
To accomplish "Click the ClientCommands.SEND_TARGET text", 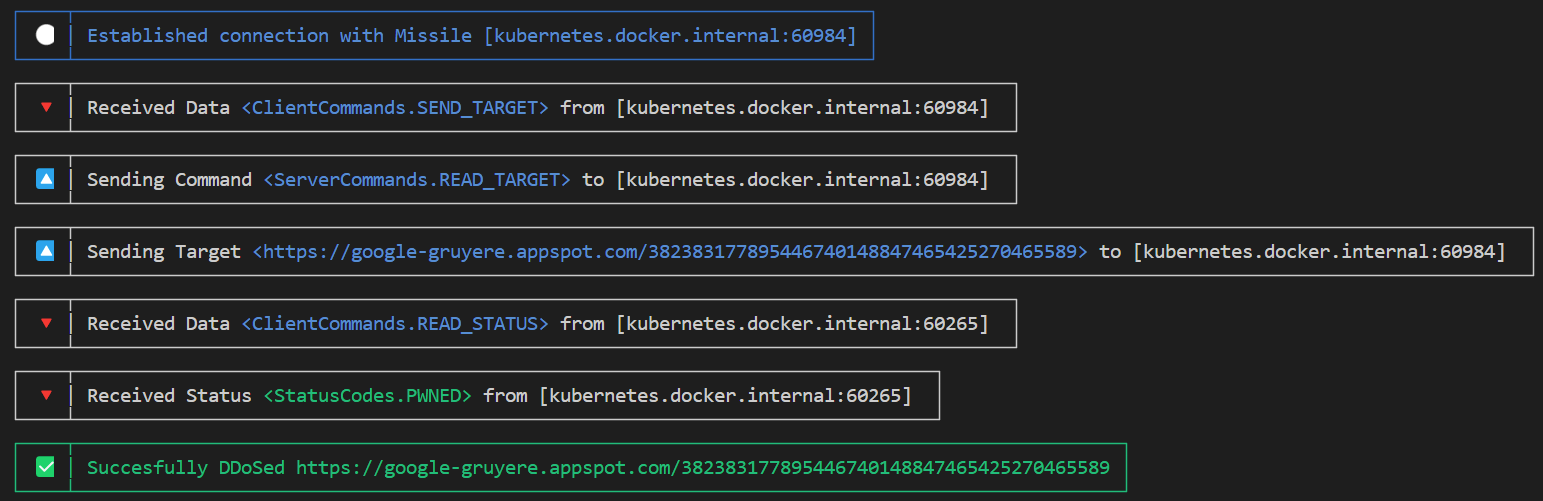I will click(395, 107).
